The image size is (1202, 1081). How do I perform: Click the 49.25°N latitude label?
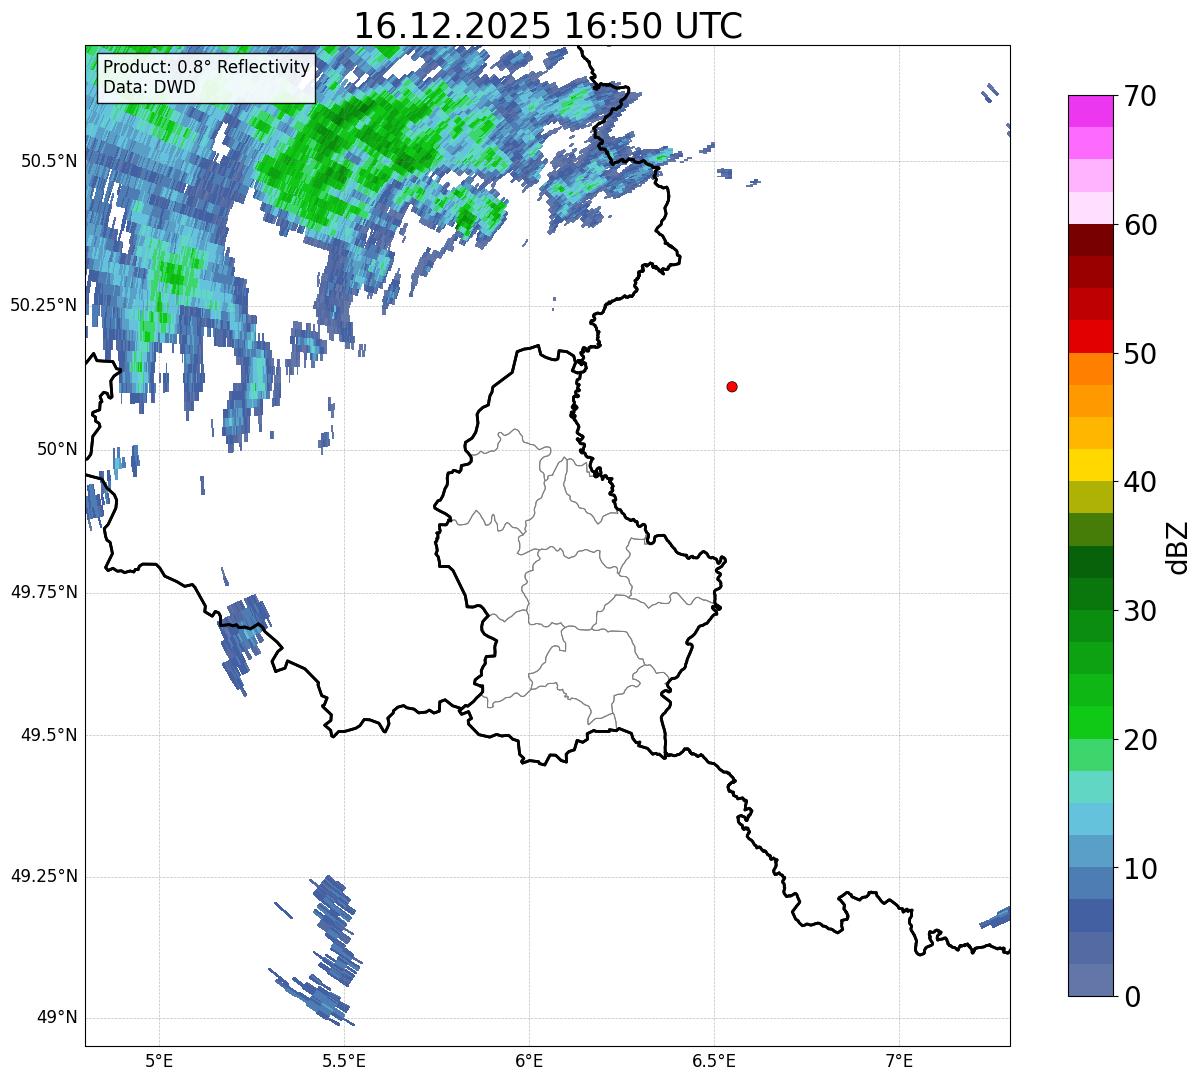(44, 876)
